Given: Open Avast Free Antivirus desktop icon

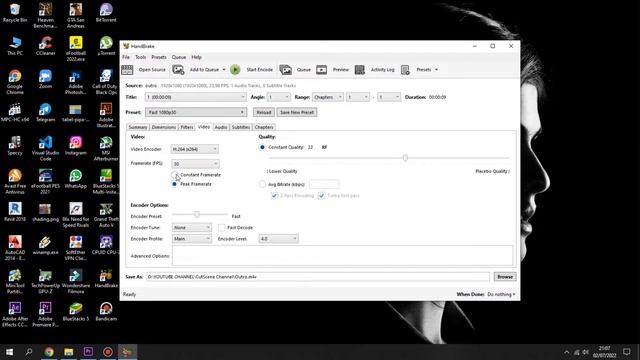Looking at the screenshot, I should point(15,176).
